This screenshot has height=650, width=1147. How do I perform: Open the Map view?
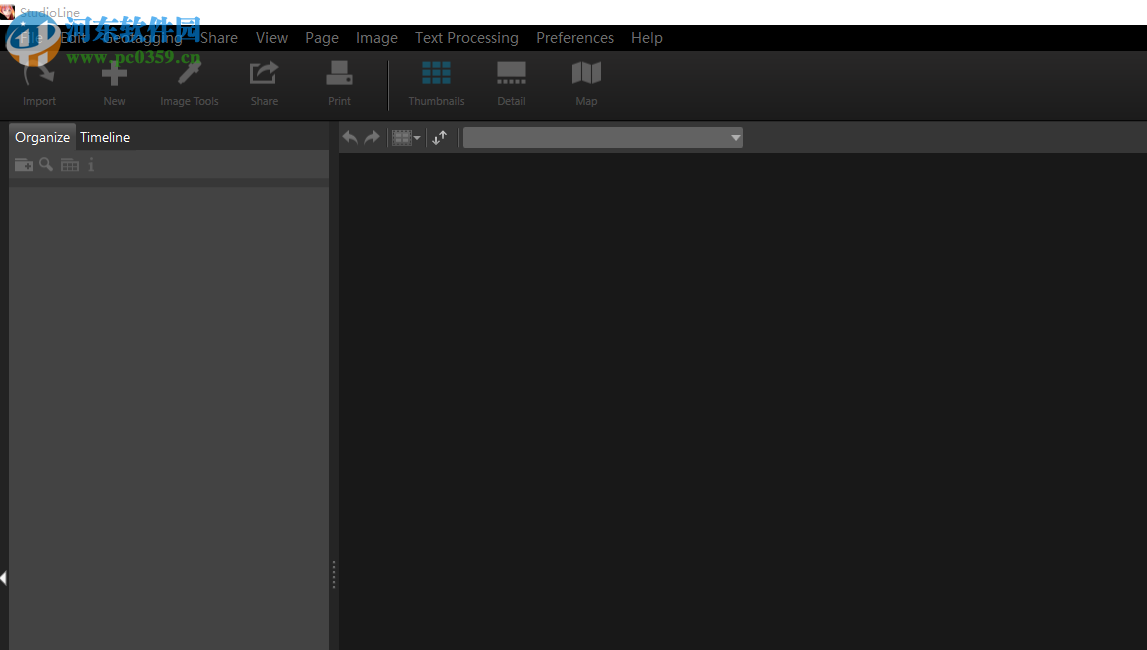click(x=586, y=84)
